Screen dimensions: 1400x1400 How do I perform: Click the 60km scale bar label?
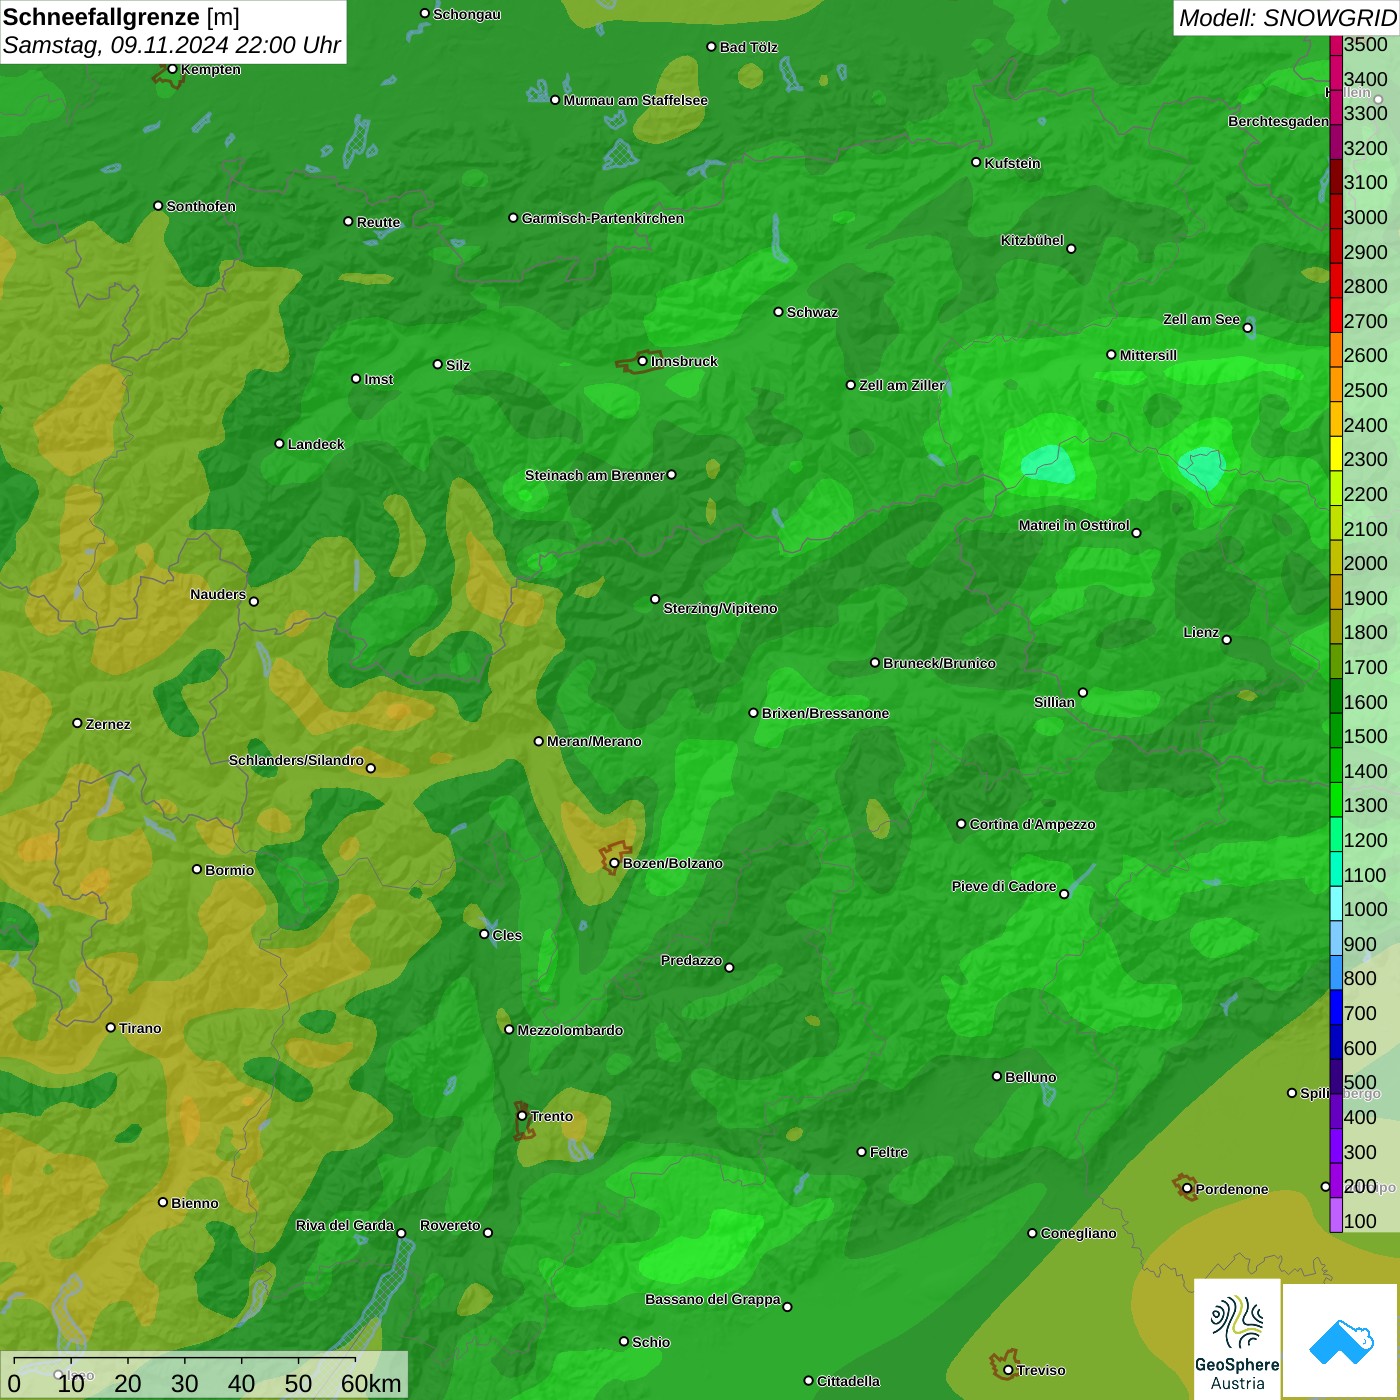371,1383
